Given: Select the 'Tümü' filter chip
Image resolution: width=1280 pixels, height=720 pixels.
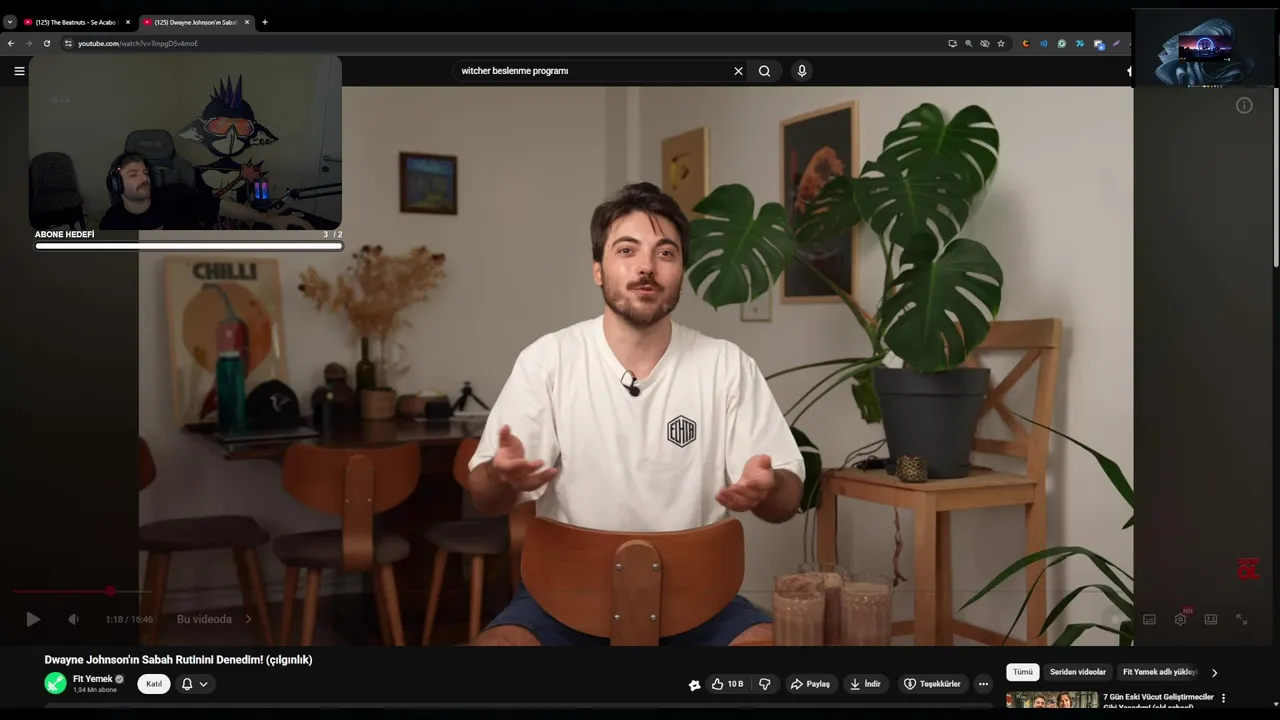Looking at the screenshot, I should (1023, 672).
